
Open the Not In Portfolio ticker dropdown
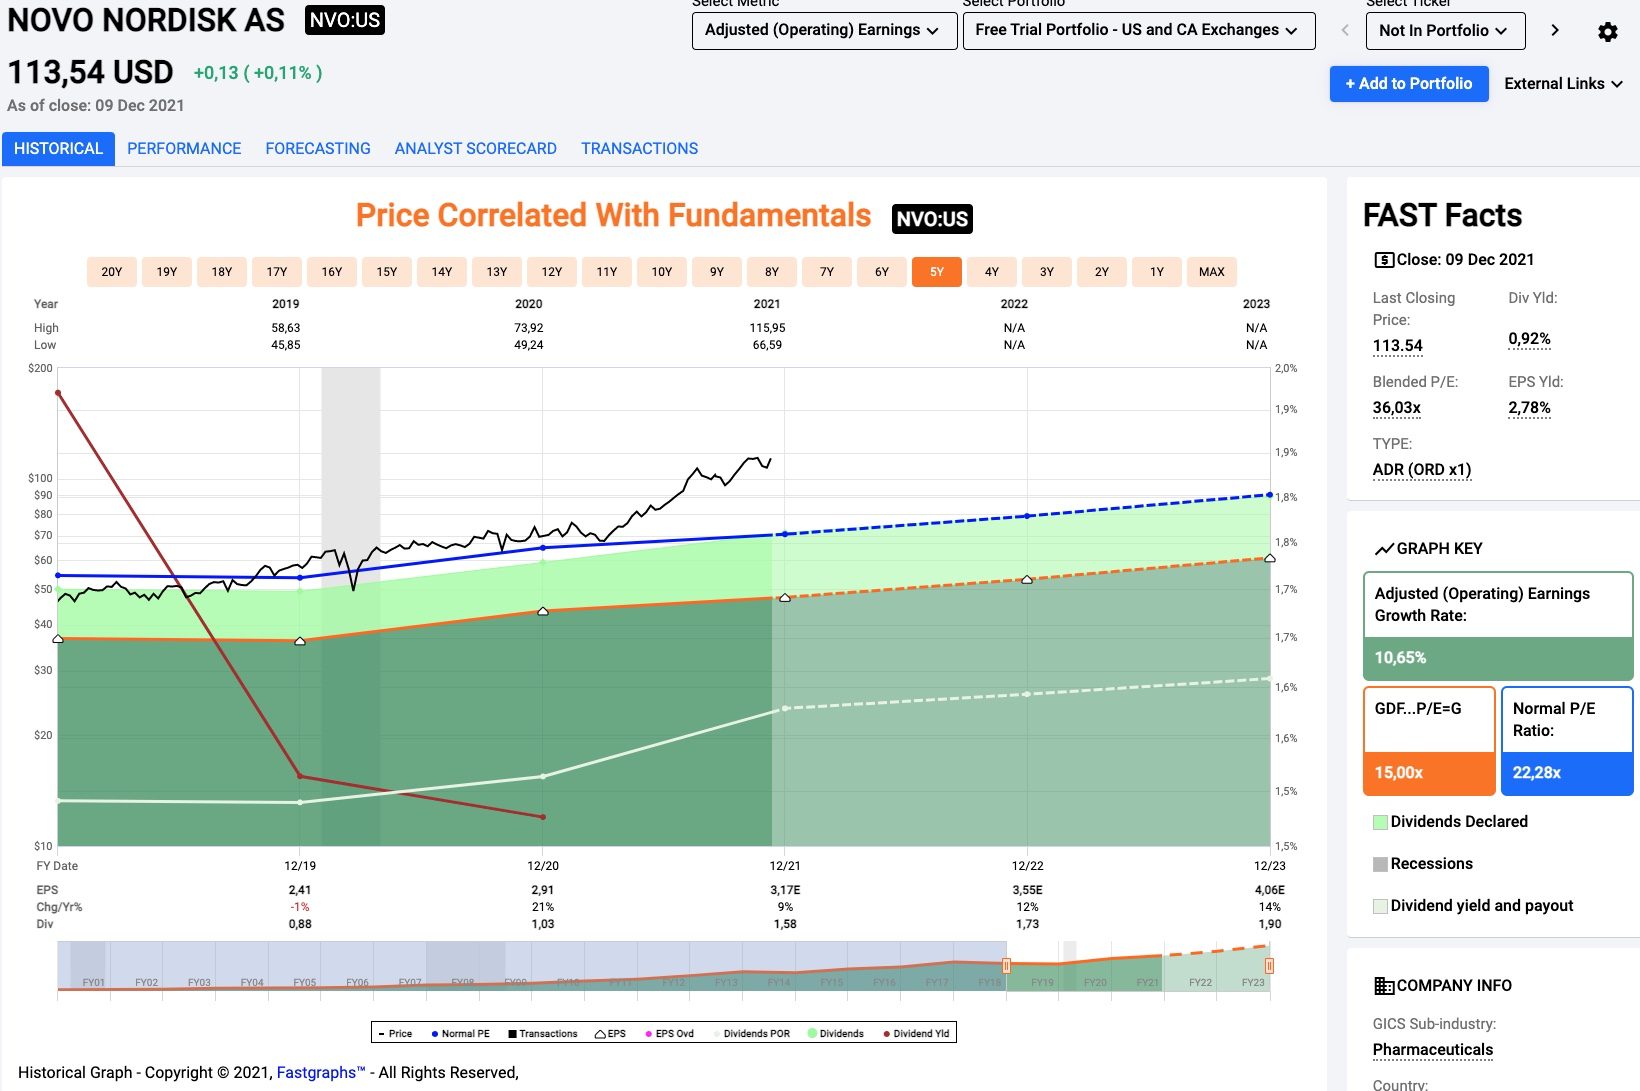coord(1446,31)
